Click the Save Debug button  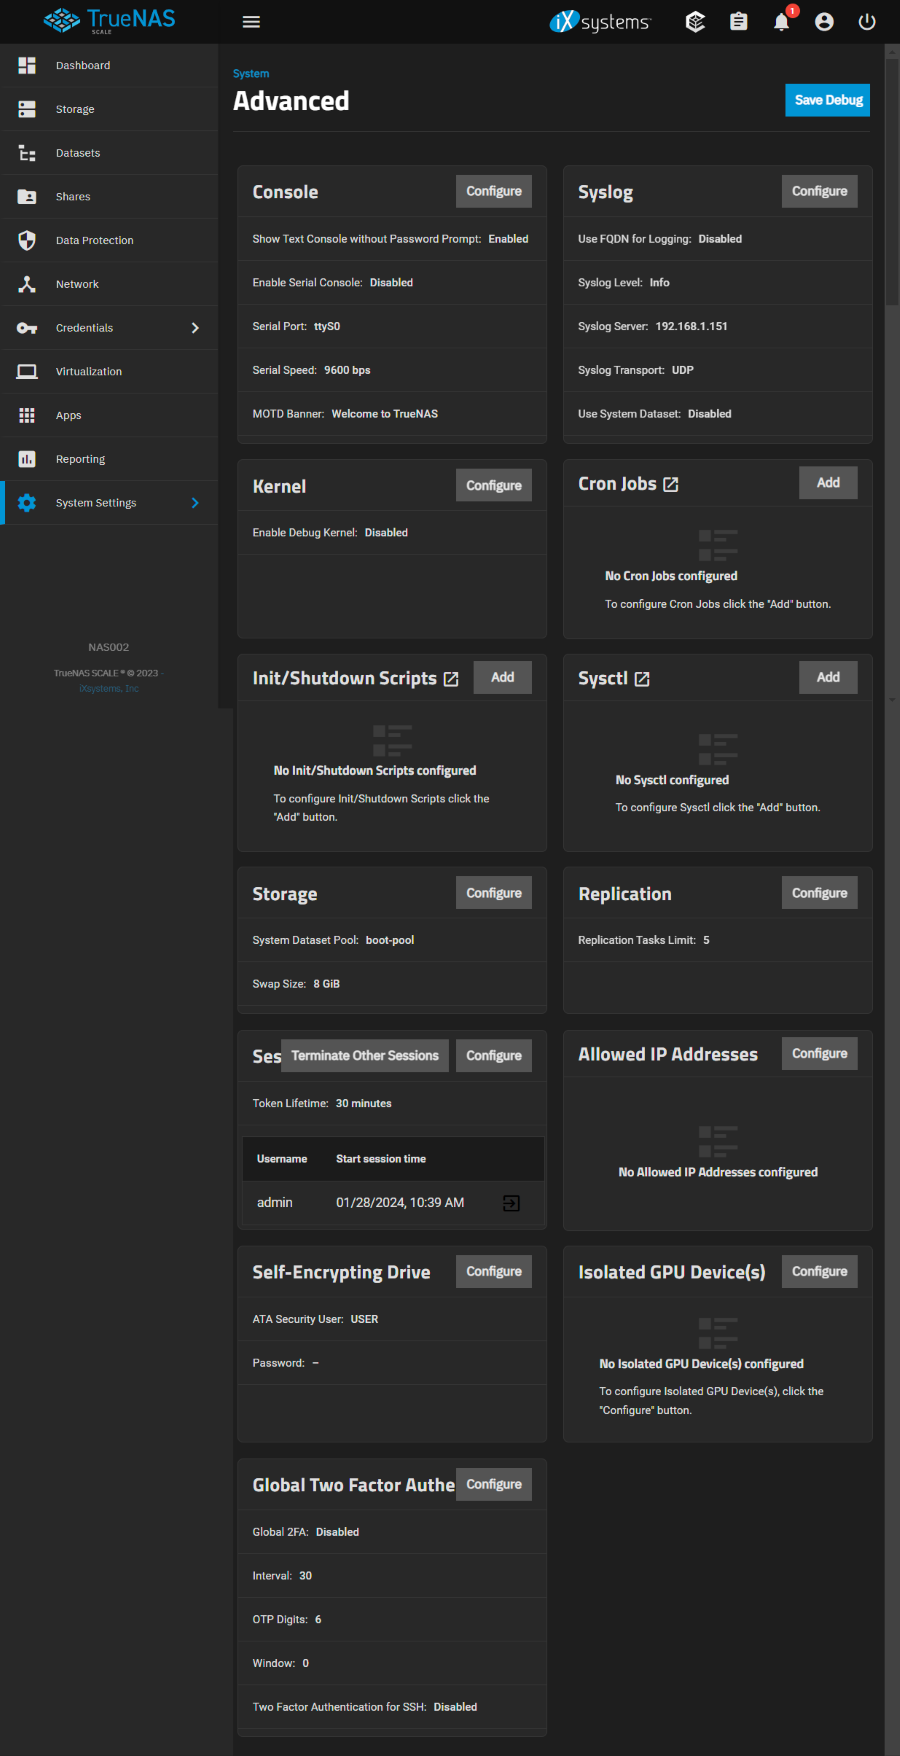[827, 100]
